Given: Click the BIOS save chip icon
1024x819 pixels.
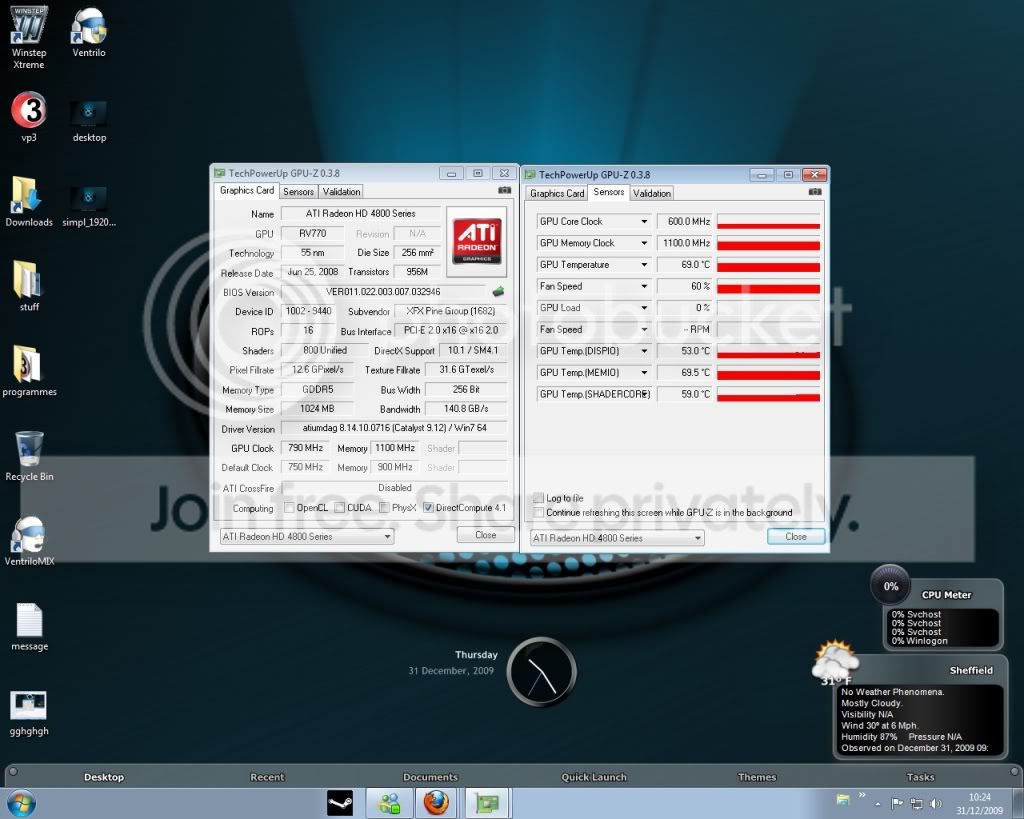Looking at the screenshot, I should pos(498,291).
